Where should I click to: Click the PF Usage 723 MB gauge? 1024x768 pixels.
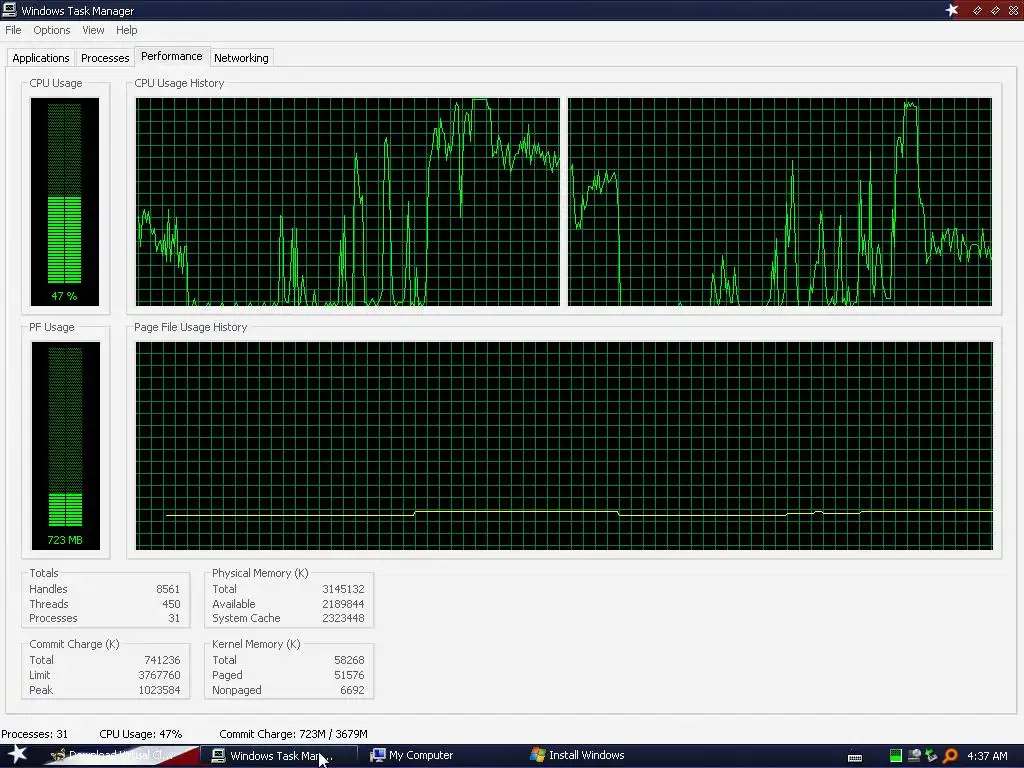65,445
